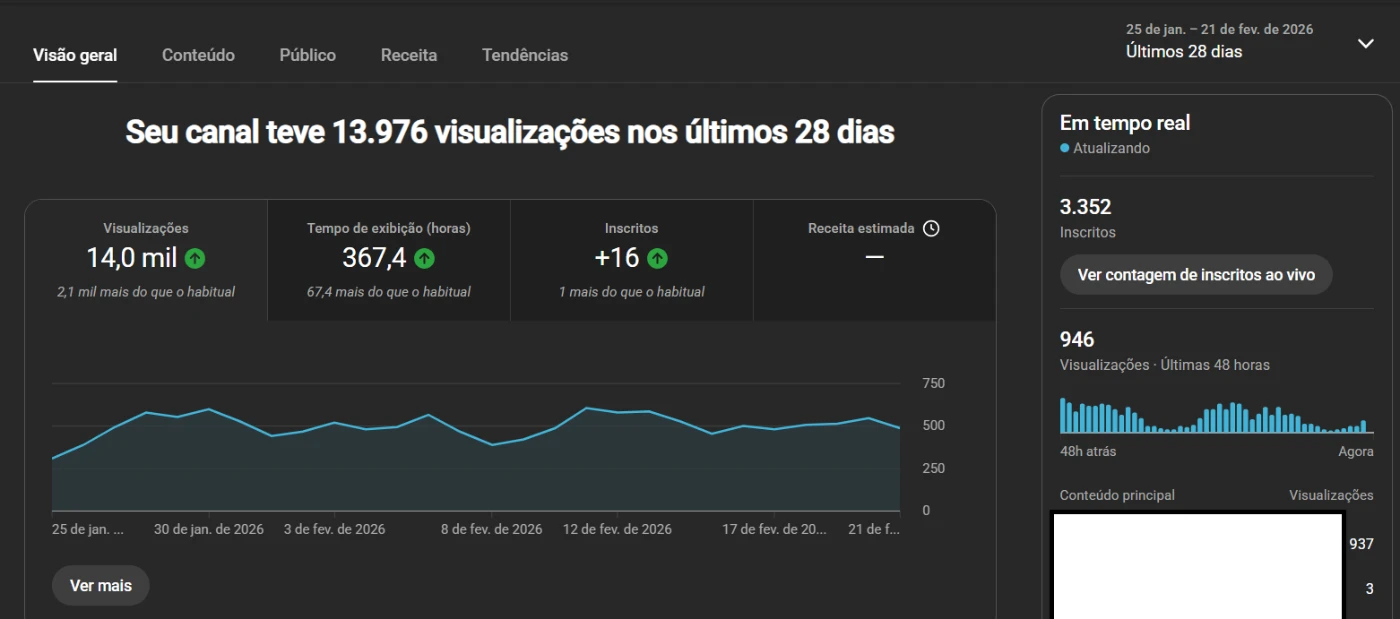The height and width of the screenshot is (619, 1400).
Task: Click the 48-hour views bar chart
Action: [x=1215, y=415]
